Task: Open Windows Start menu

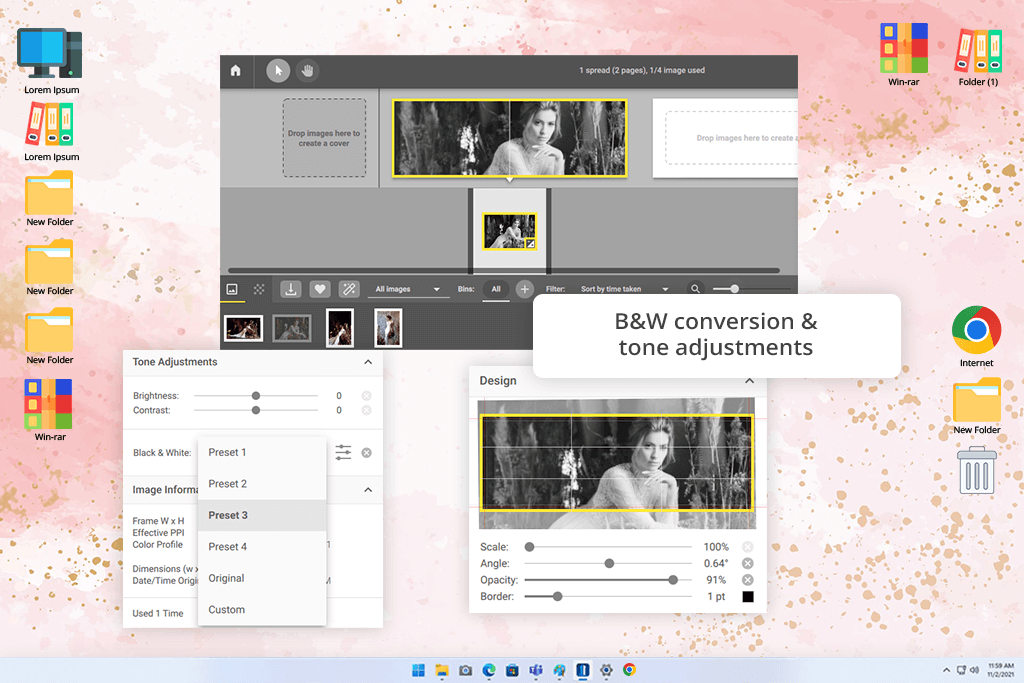Action: click(x=419, y=670)
